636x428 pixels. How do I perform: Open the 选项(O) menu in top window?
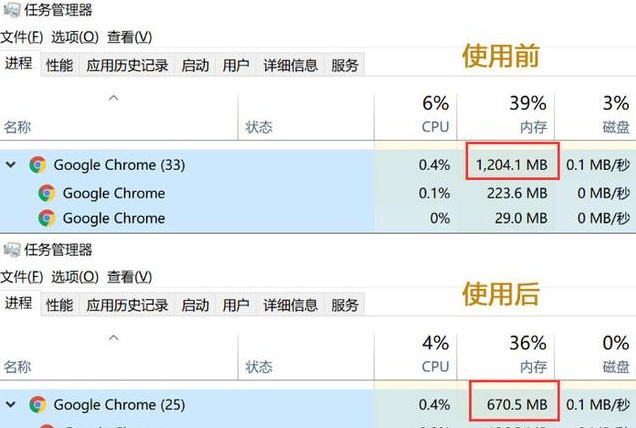(x=75, y=37)
